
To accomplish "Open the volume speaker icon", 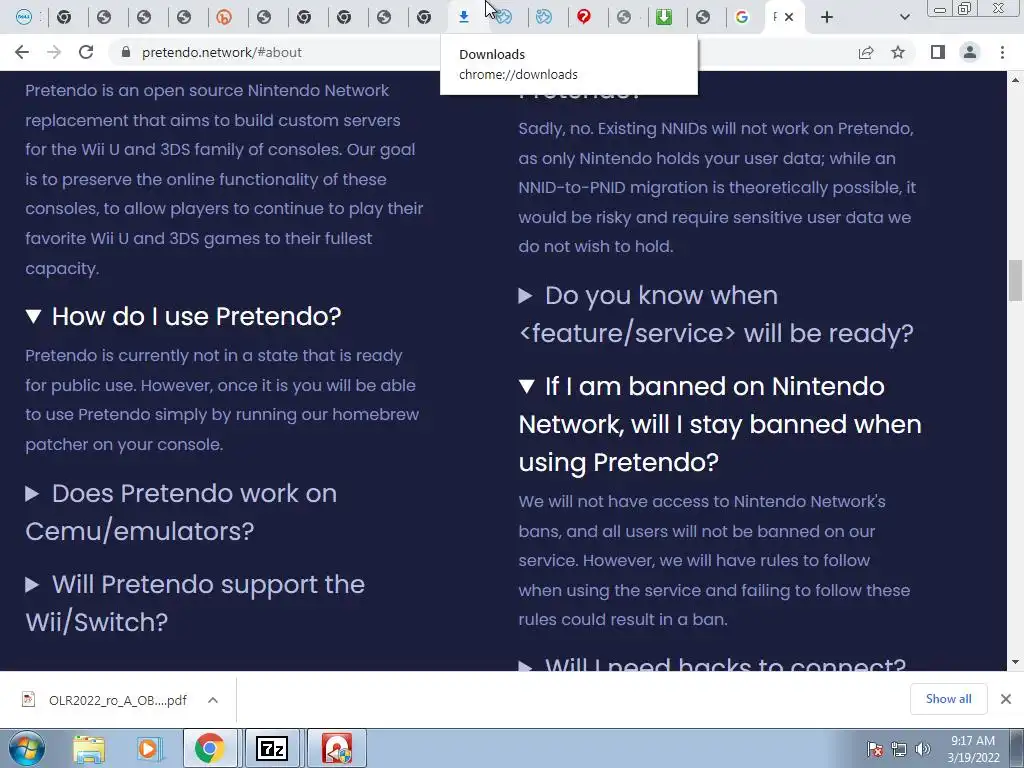I will tap(923, 748).
